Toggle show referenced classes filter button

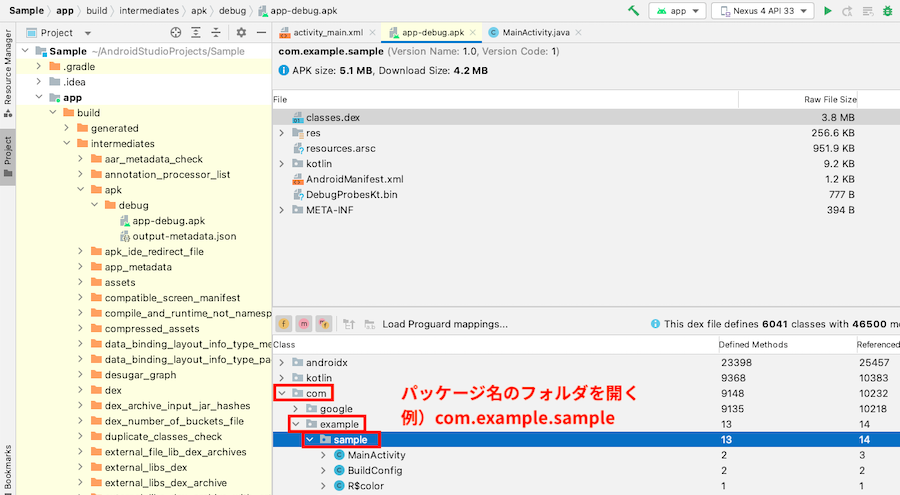324,324
